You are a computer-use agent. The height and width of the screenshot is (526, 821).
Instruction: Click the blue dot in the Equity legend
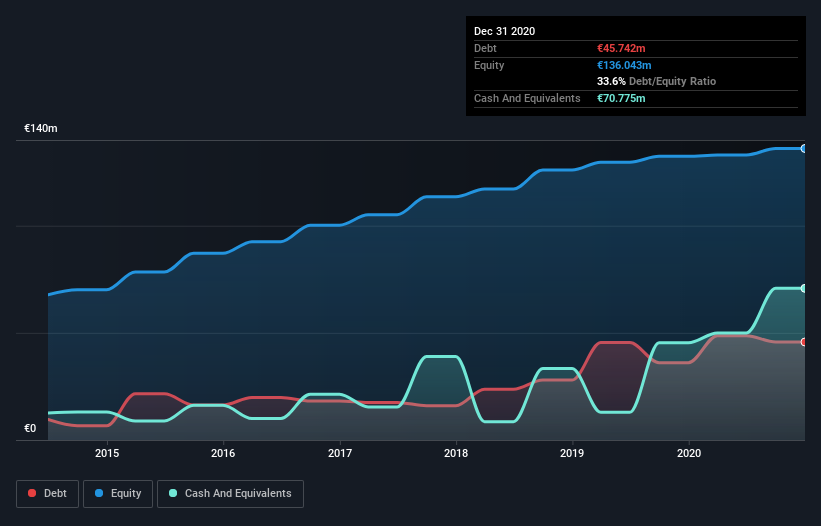[x=101, y=494]
